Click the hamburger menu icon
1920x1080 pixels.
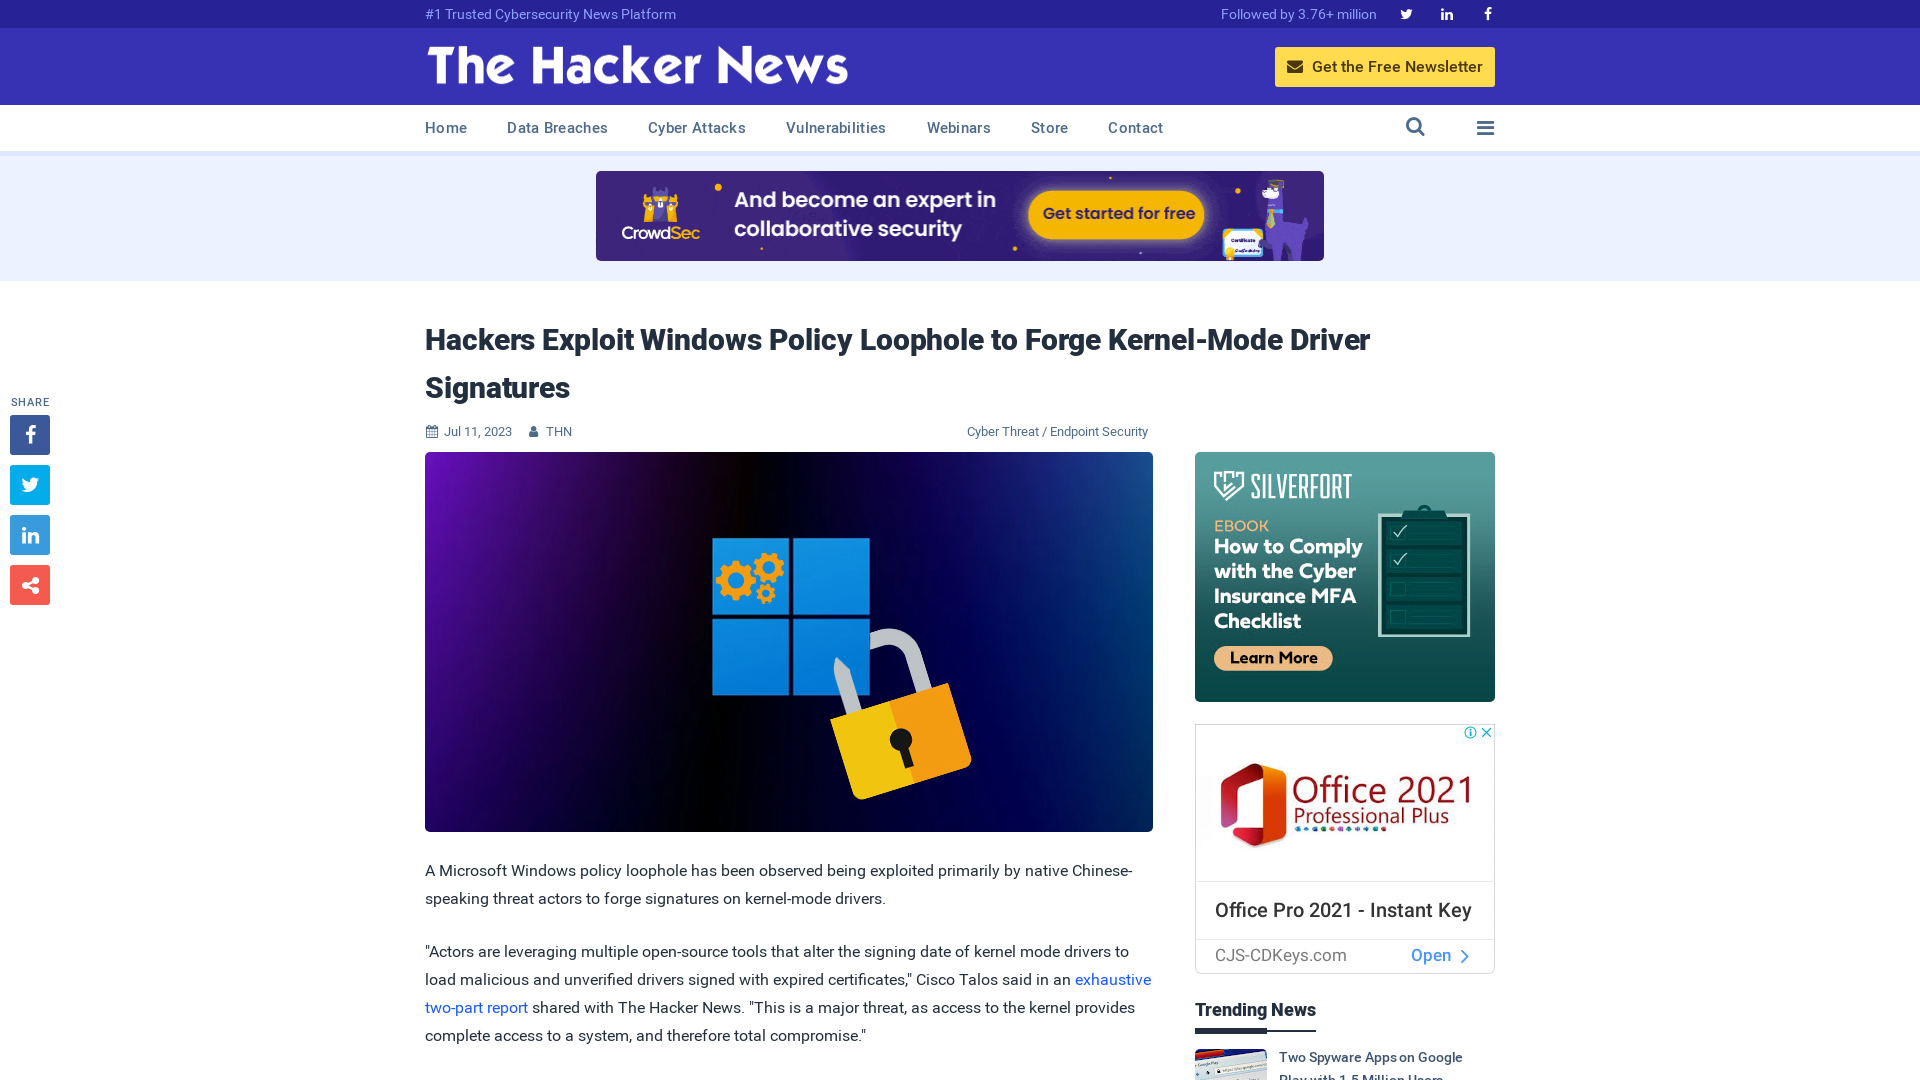pos(1485,127)
